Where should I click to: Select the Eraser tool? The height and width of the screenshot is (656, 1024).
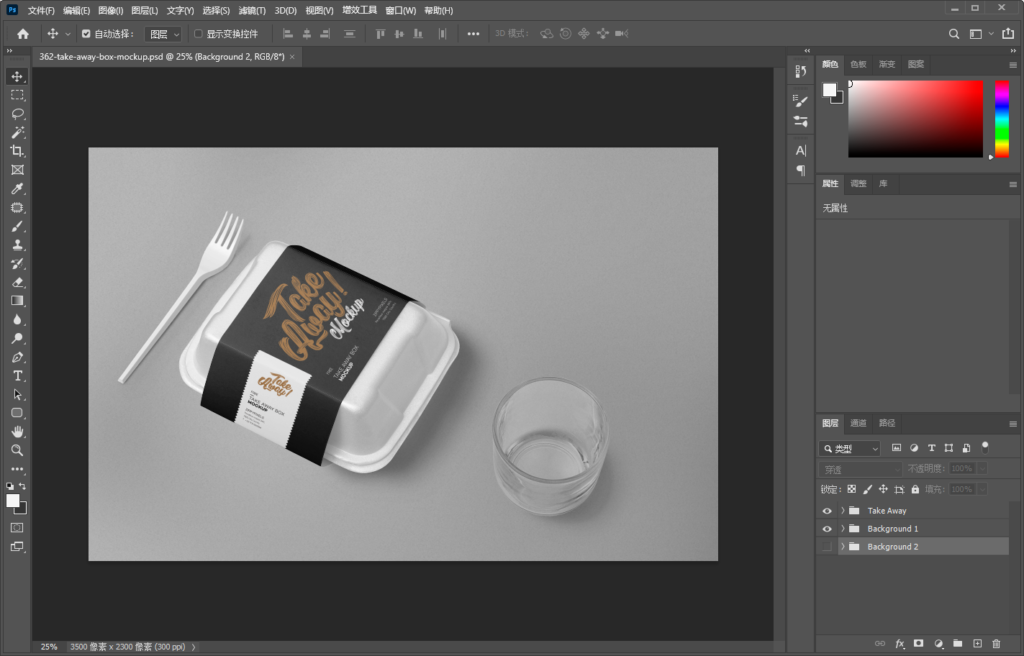(x=17, y=282)
